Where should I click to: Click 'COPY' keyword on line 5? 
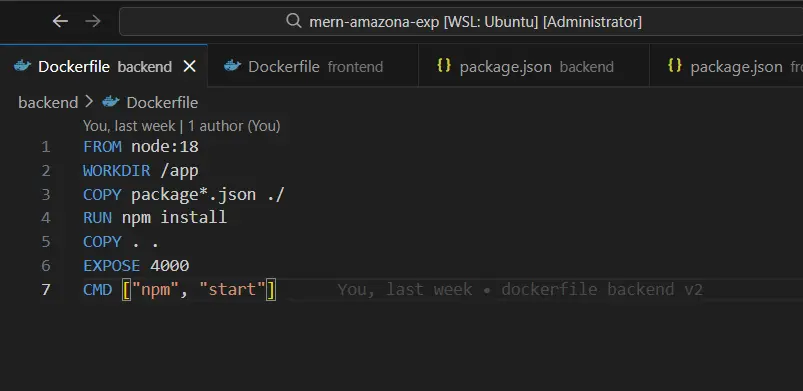102,242
